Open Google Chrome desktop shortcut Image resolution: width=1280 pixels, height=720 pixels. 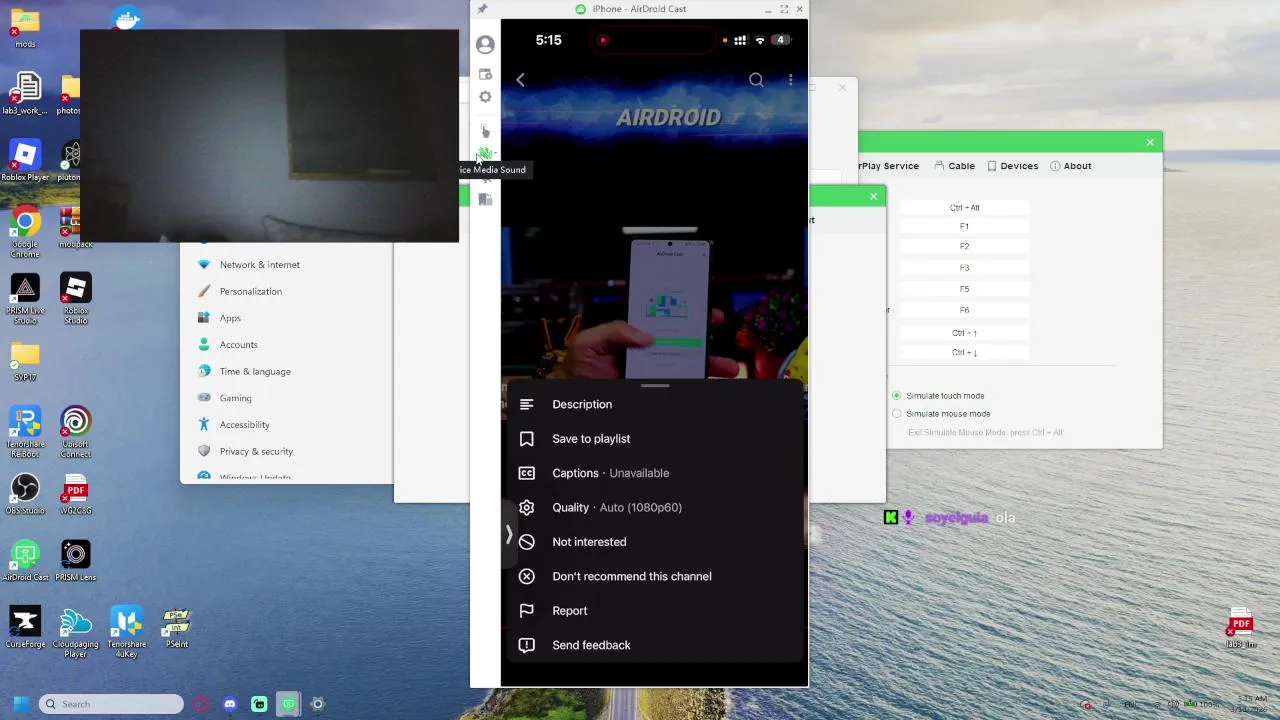pos(25,232)
